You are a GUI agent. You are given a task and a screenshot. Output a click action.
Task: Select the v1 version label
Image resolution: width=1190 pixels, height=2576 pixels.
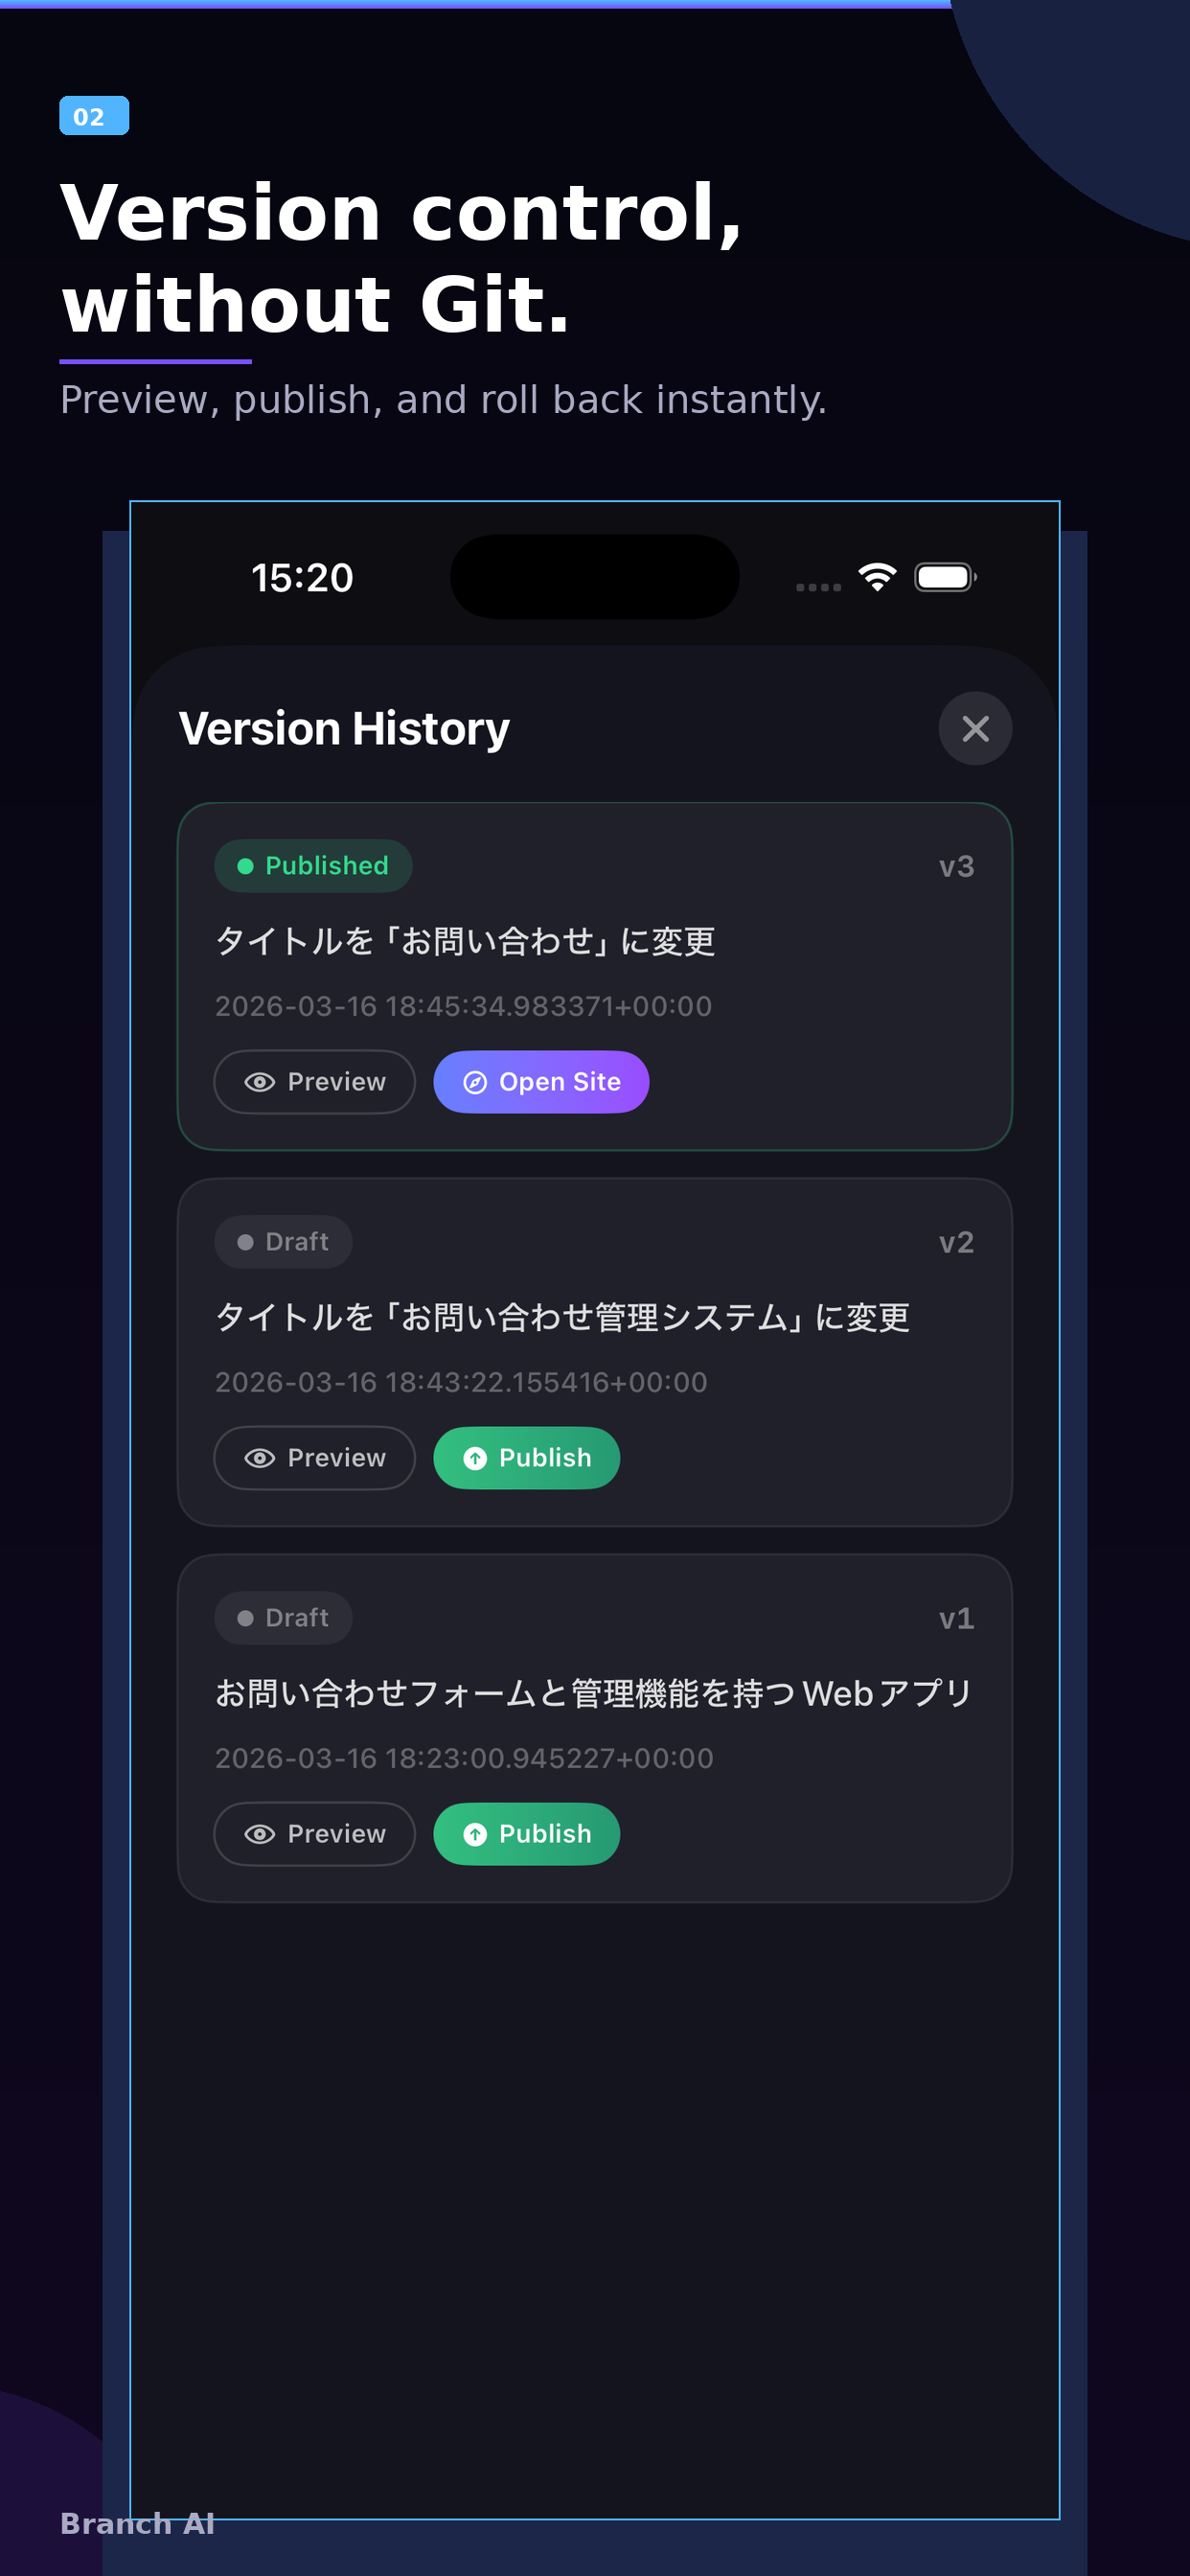click(x=956, y=1618)
